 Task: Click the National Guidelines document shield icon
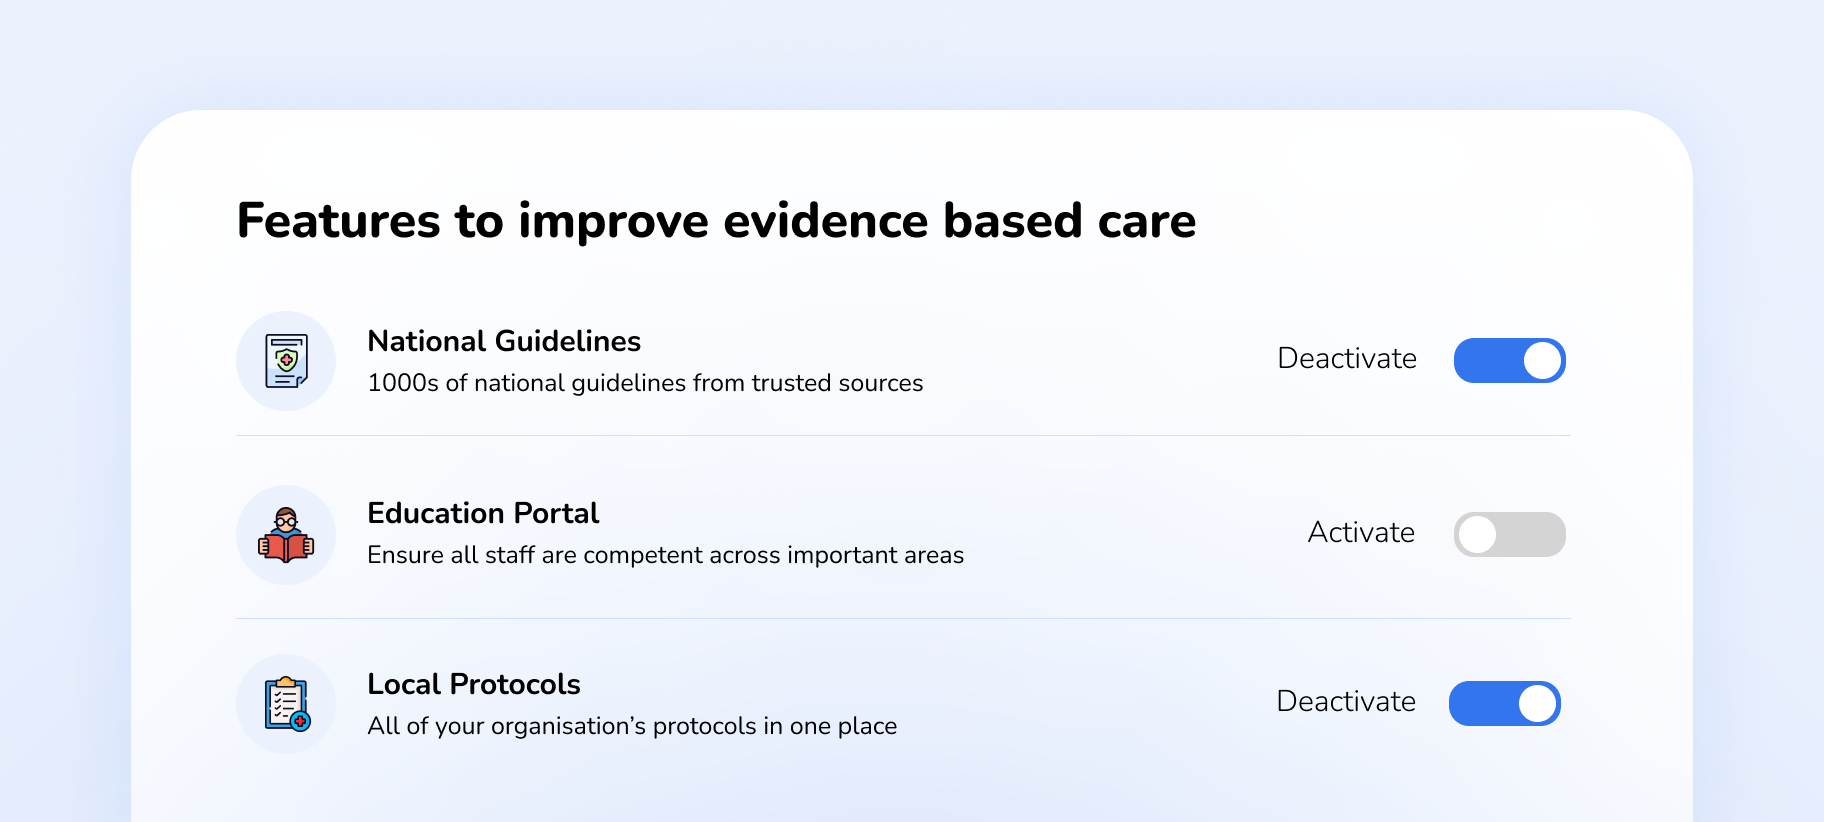click(x=286, y=361)
